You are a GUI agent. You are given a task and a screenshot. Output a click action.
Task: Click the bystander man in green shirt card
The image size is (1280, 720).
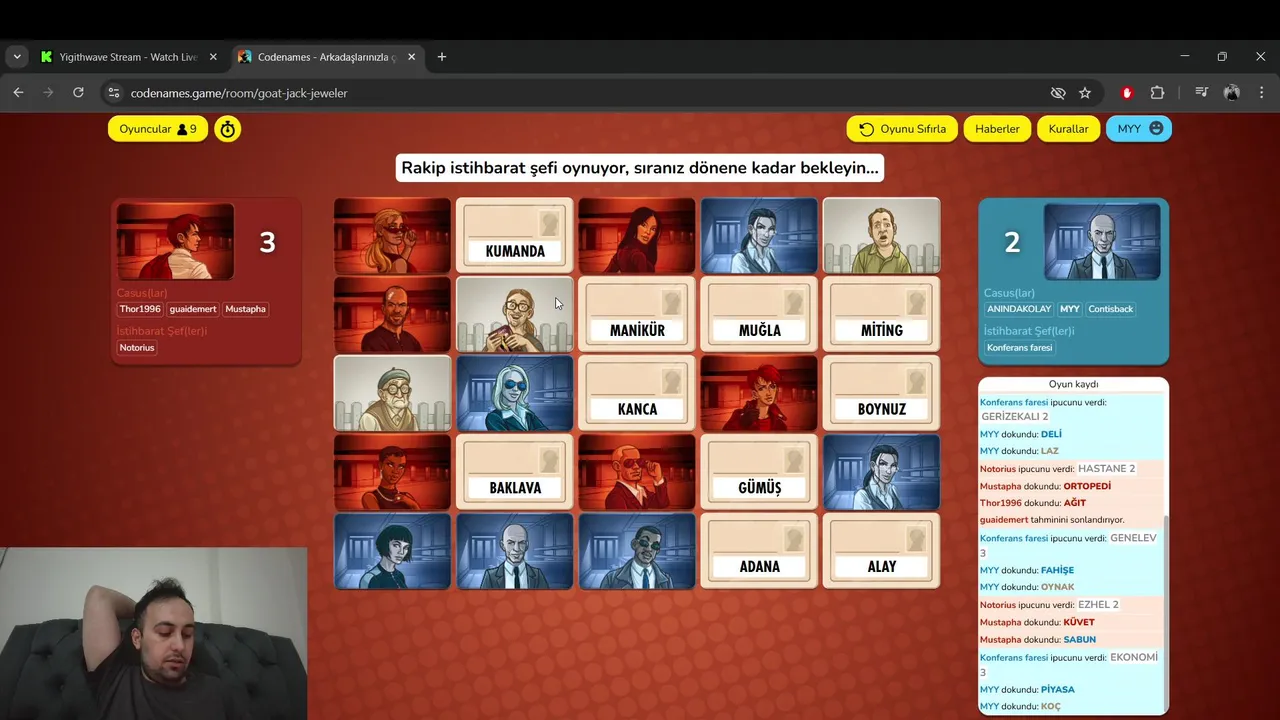point(881,235)
